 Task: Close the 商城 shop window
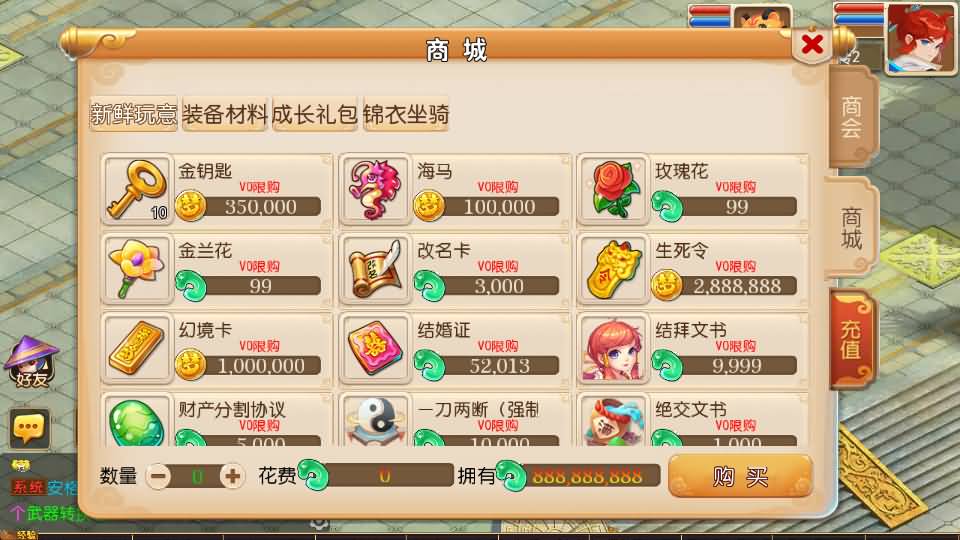point(812,44)
